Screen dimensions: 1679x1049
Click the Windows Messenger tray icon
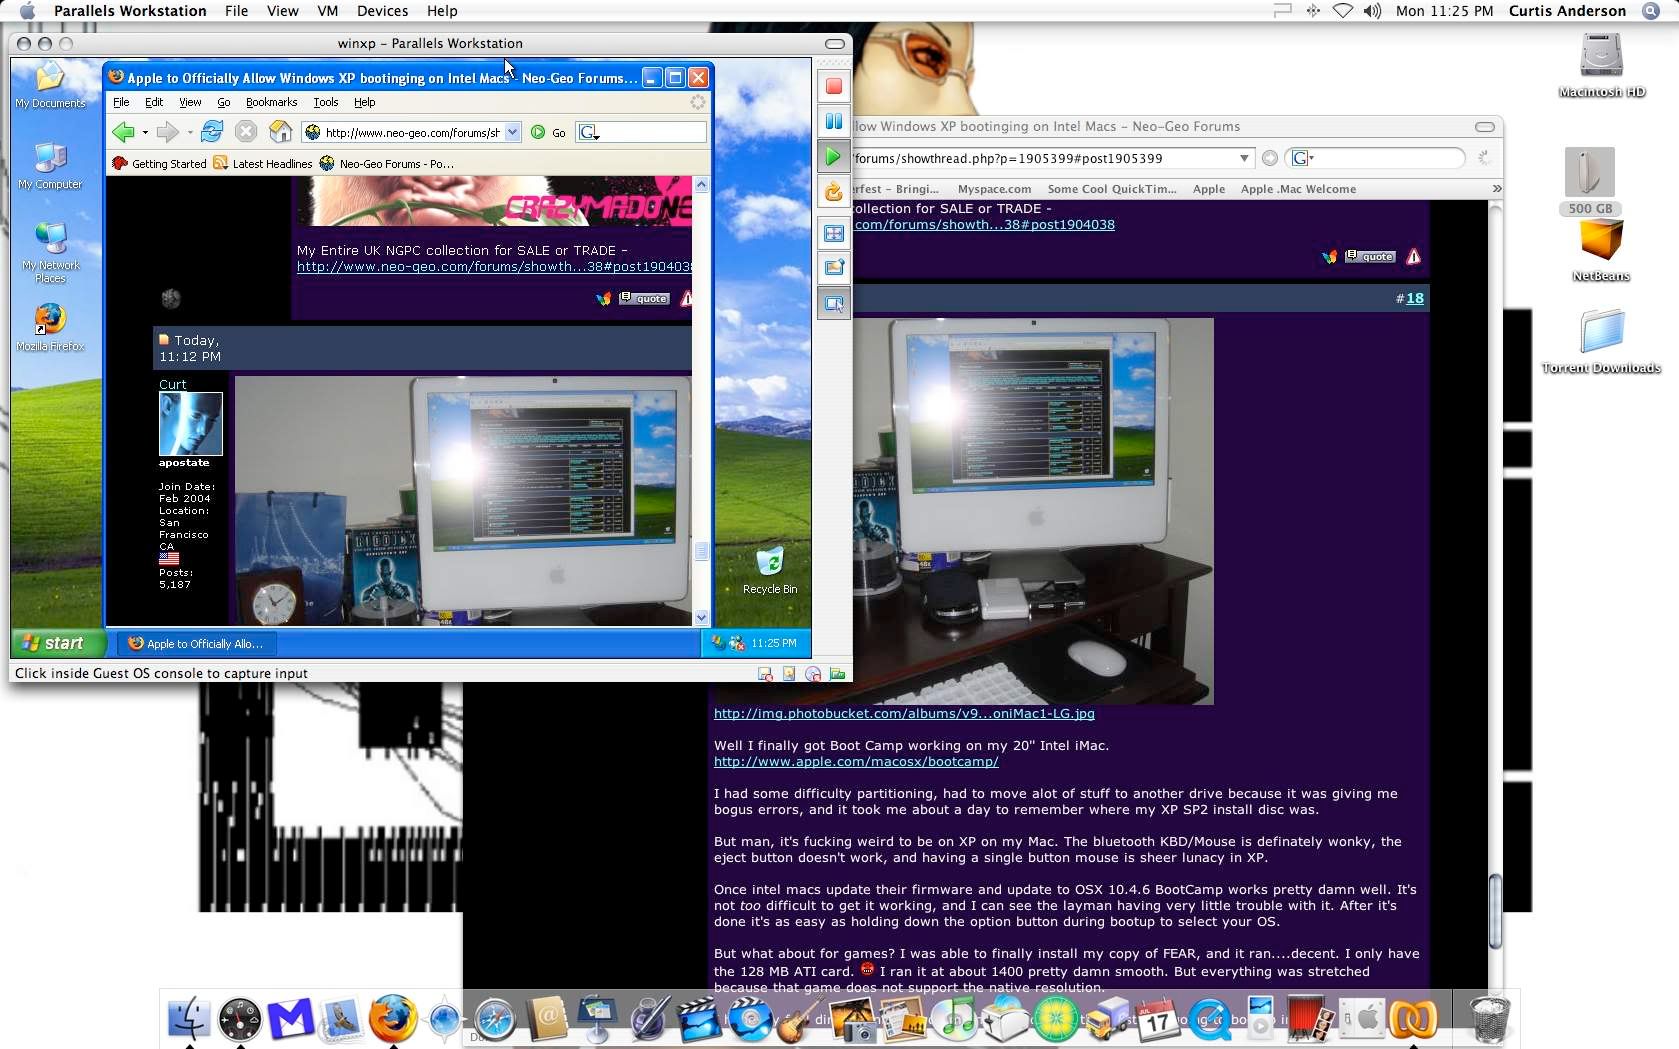point(737,643)
